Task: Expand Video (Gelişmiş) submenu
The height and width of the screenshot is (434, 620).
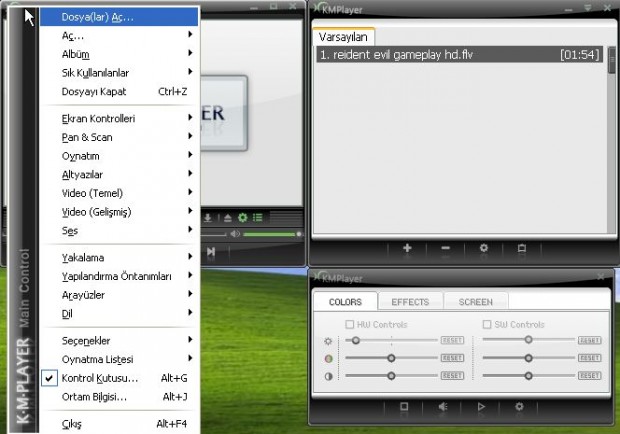Action: point(120,212)
